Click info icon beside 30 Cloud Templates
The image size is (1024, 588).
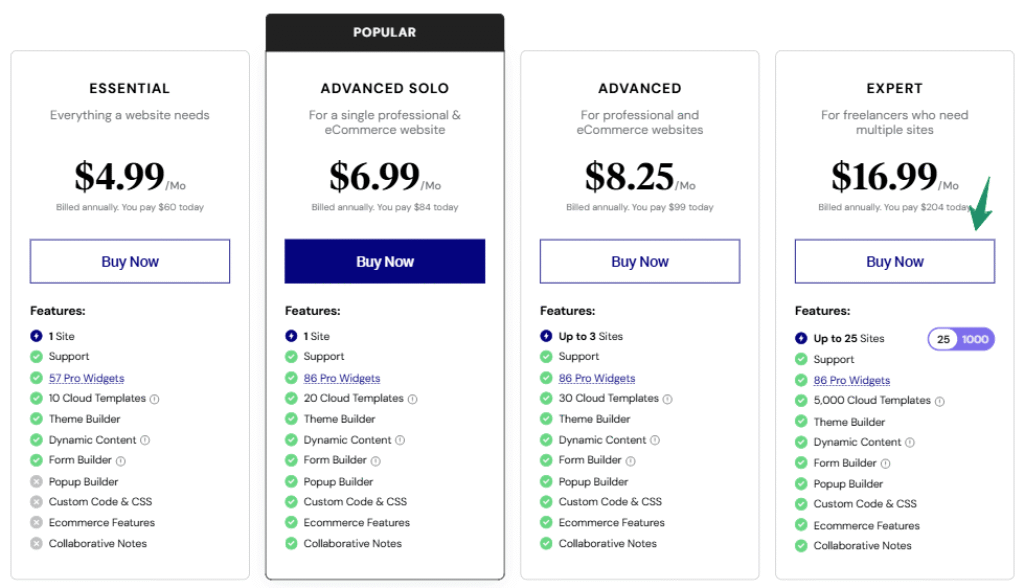click(668, 399)
